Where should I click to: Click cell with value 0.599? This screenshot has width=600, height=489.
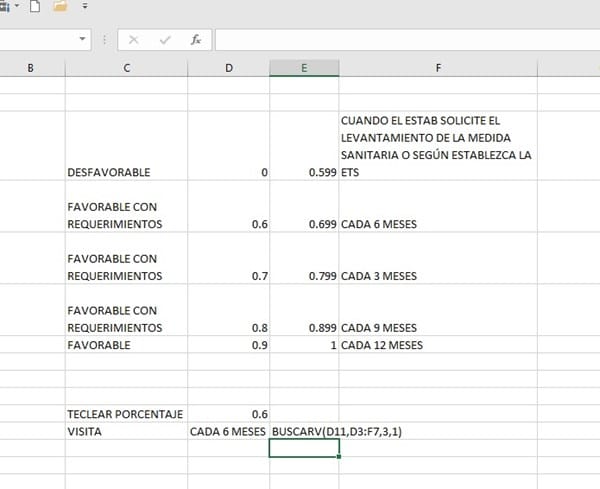tap(304, 146)
